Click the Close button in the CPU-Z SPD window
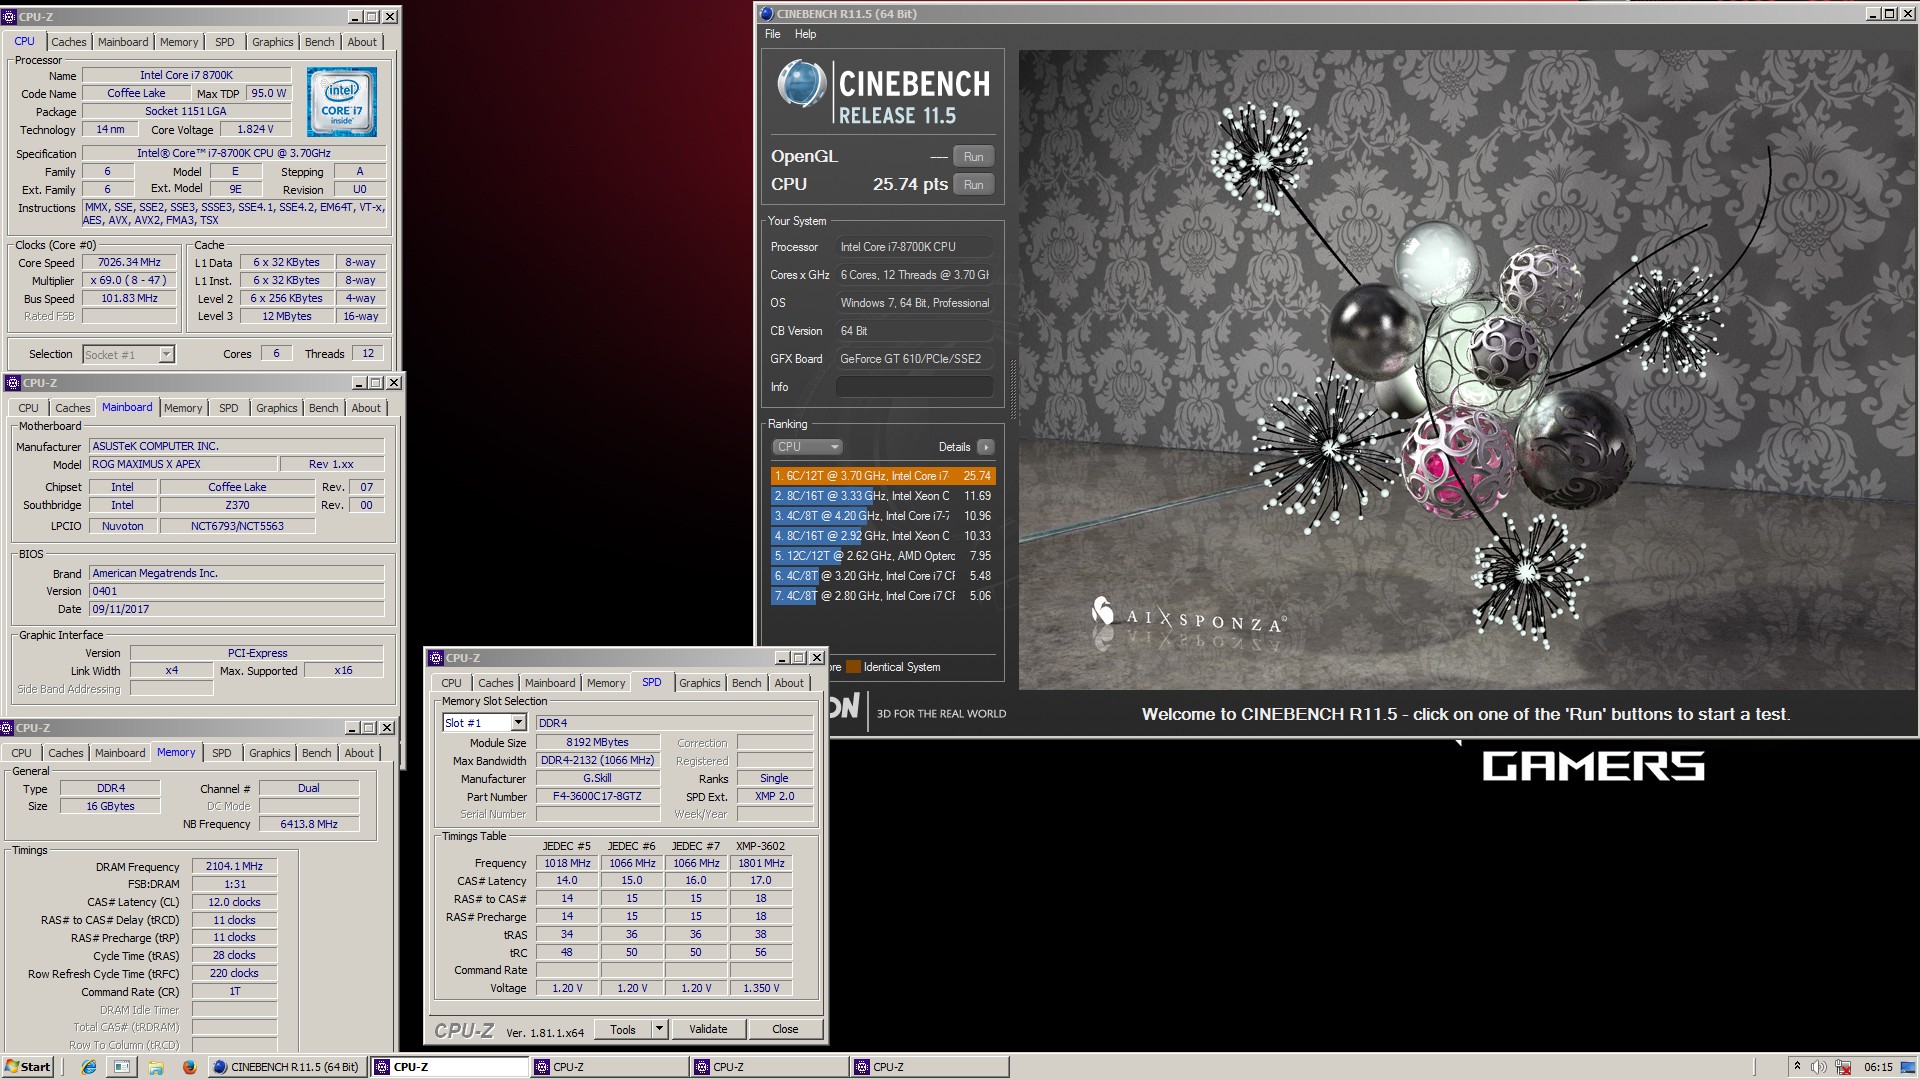The height and width of the screenshot is (1080, 1920). pyautogui.click(x=785, y=1029)
